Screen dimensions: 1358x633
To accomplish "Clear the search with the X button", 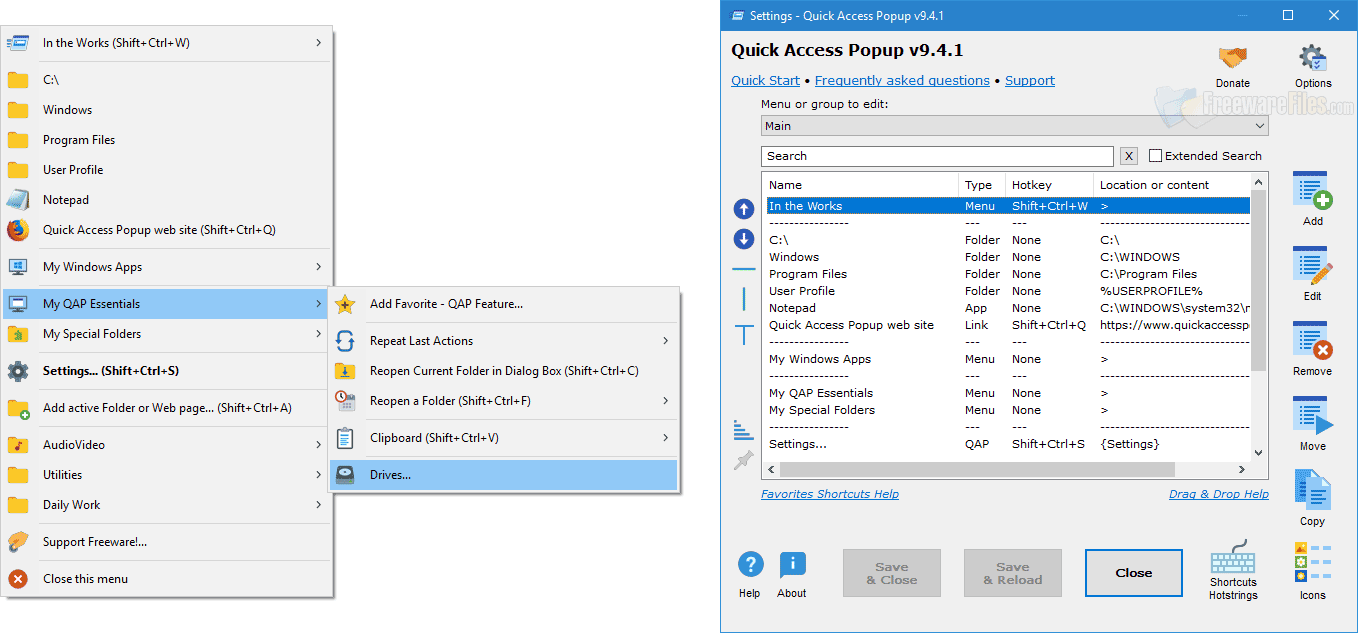I will [x=1130, y=156].
